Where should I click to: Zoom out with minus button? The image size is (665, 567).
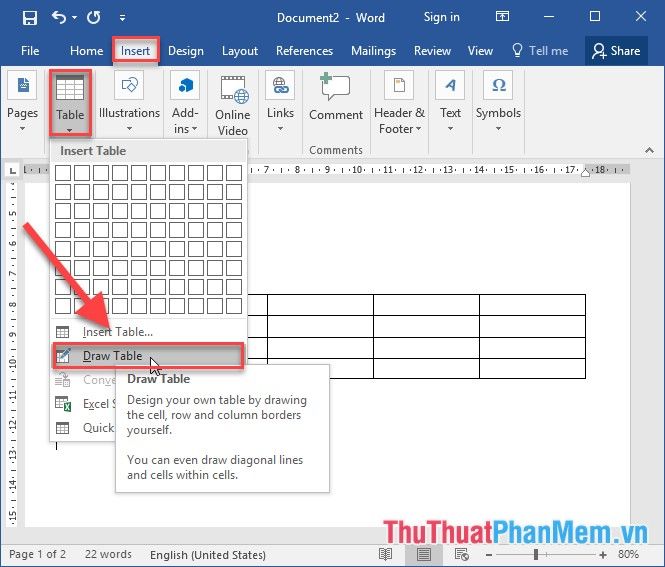tap(489, 555)
